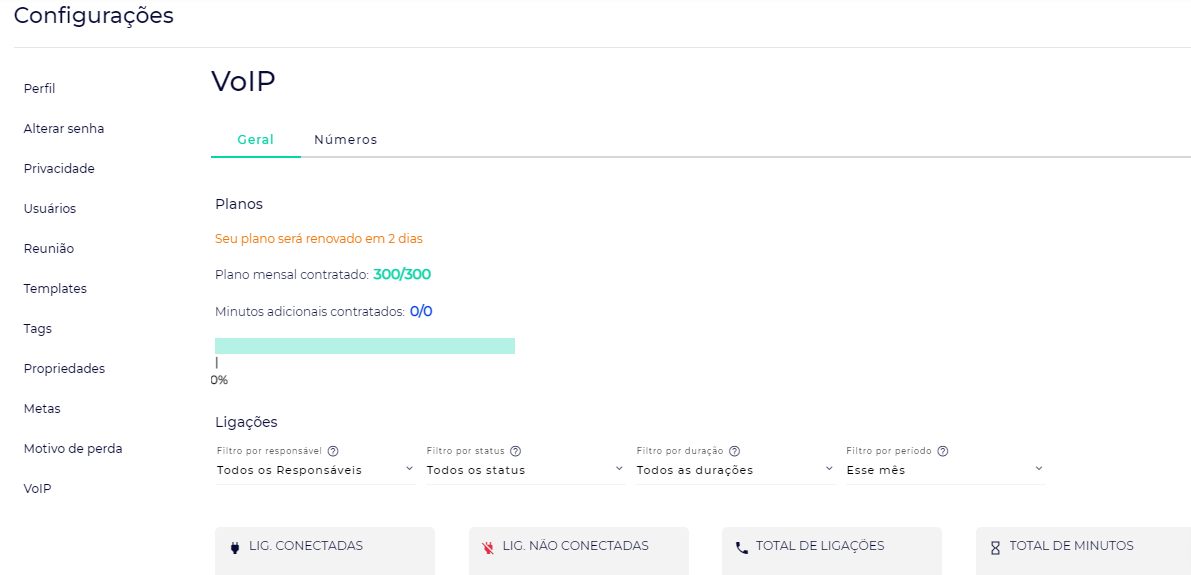Select the Geral tab
The width and height of the screenshot is (1191, 575).
255,140
